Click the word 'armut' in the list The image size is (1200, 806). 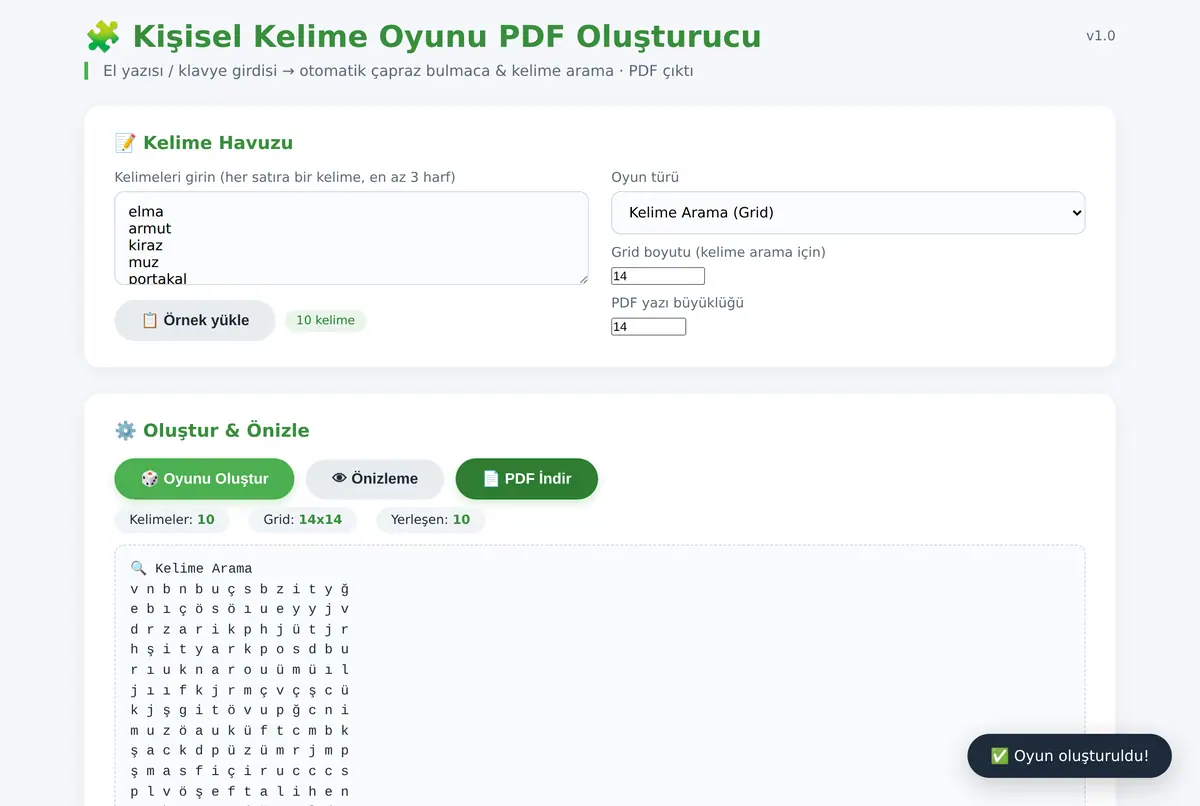click(x=150, y=229)
